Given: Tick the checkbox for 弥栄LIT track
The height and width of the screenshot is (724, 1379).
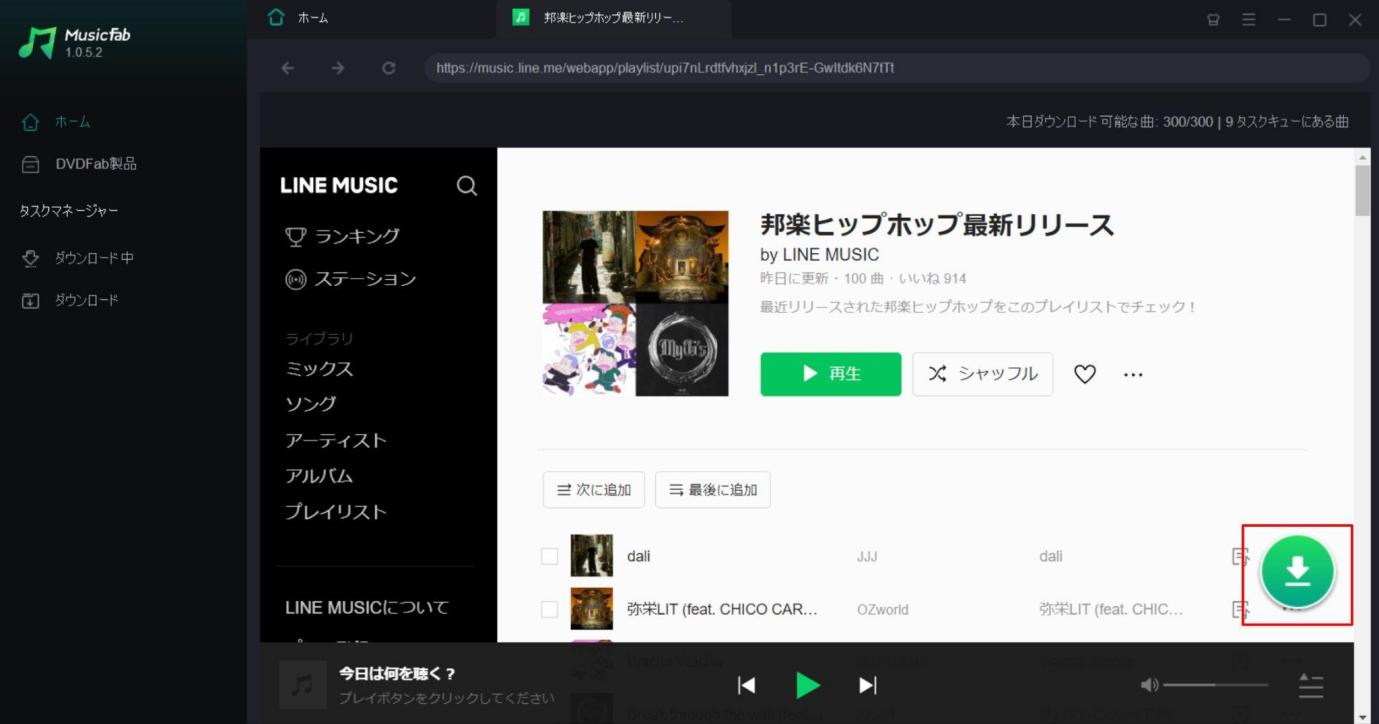Looking at the screenshot, I should pos(549,609).
